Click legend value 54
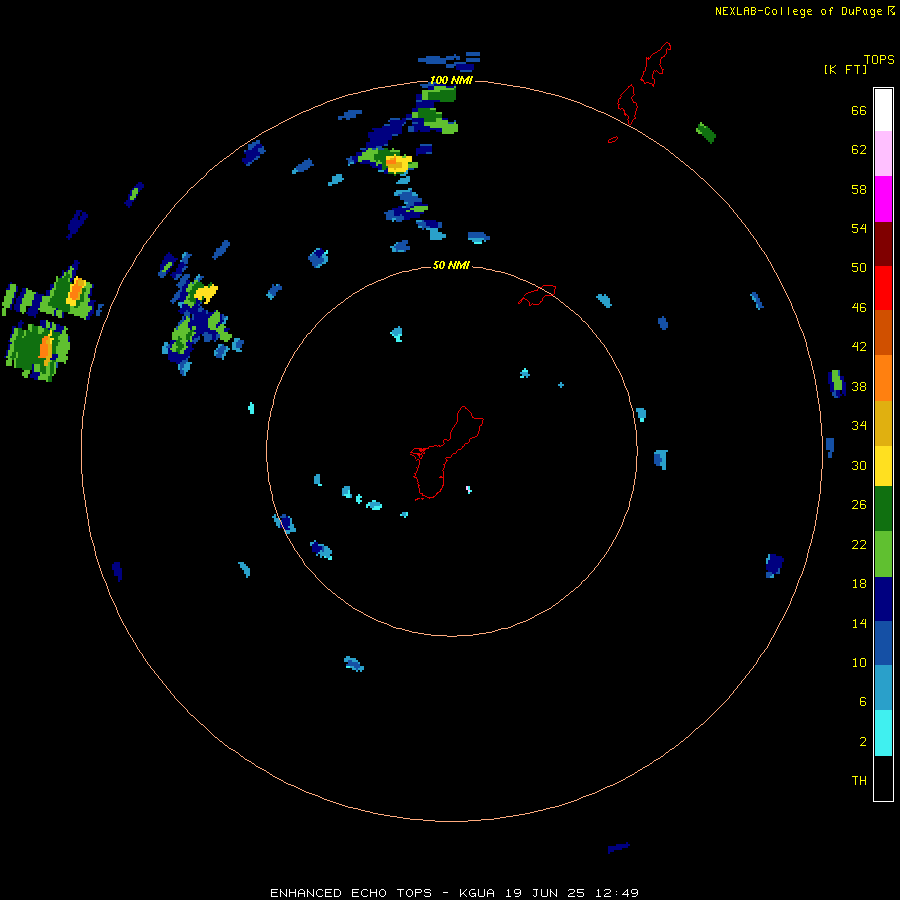900x900 pixels. pos(859,228)
